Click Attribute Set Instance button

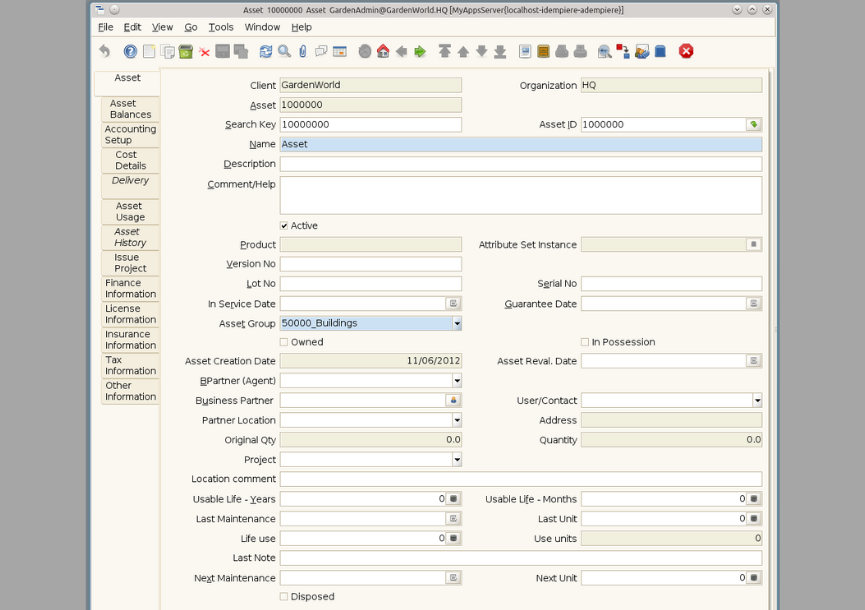[754, 244]
